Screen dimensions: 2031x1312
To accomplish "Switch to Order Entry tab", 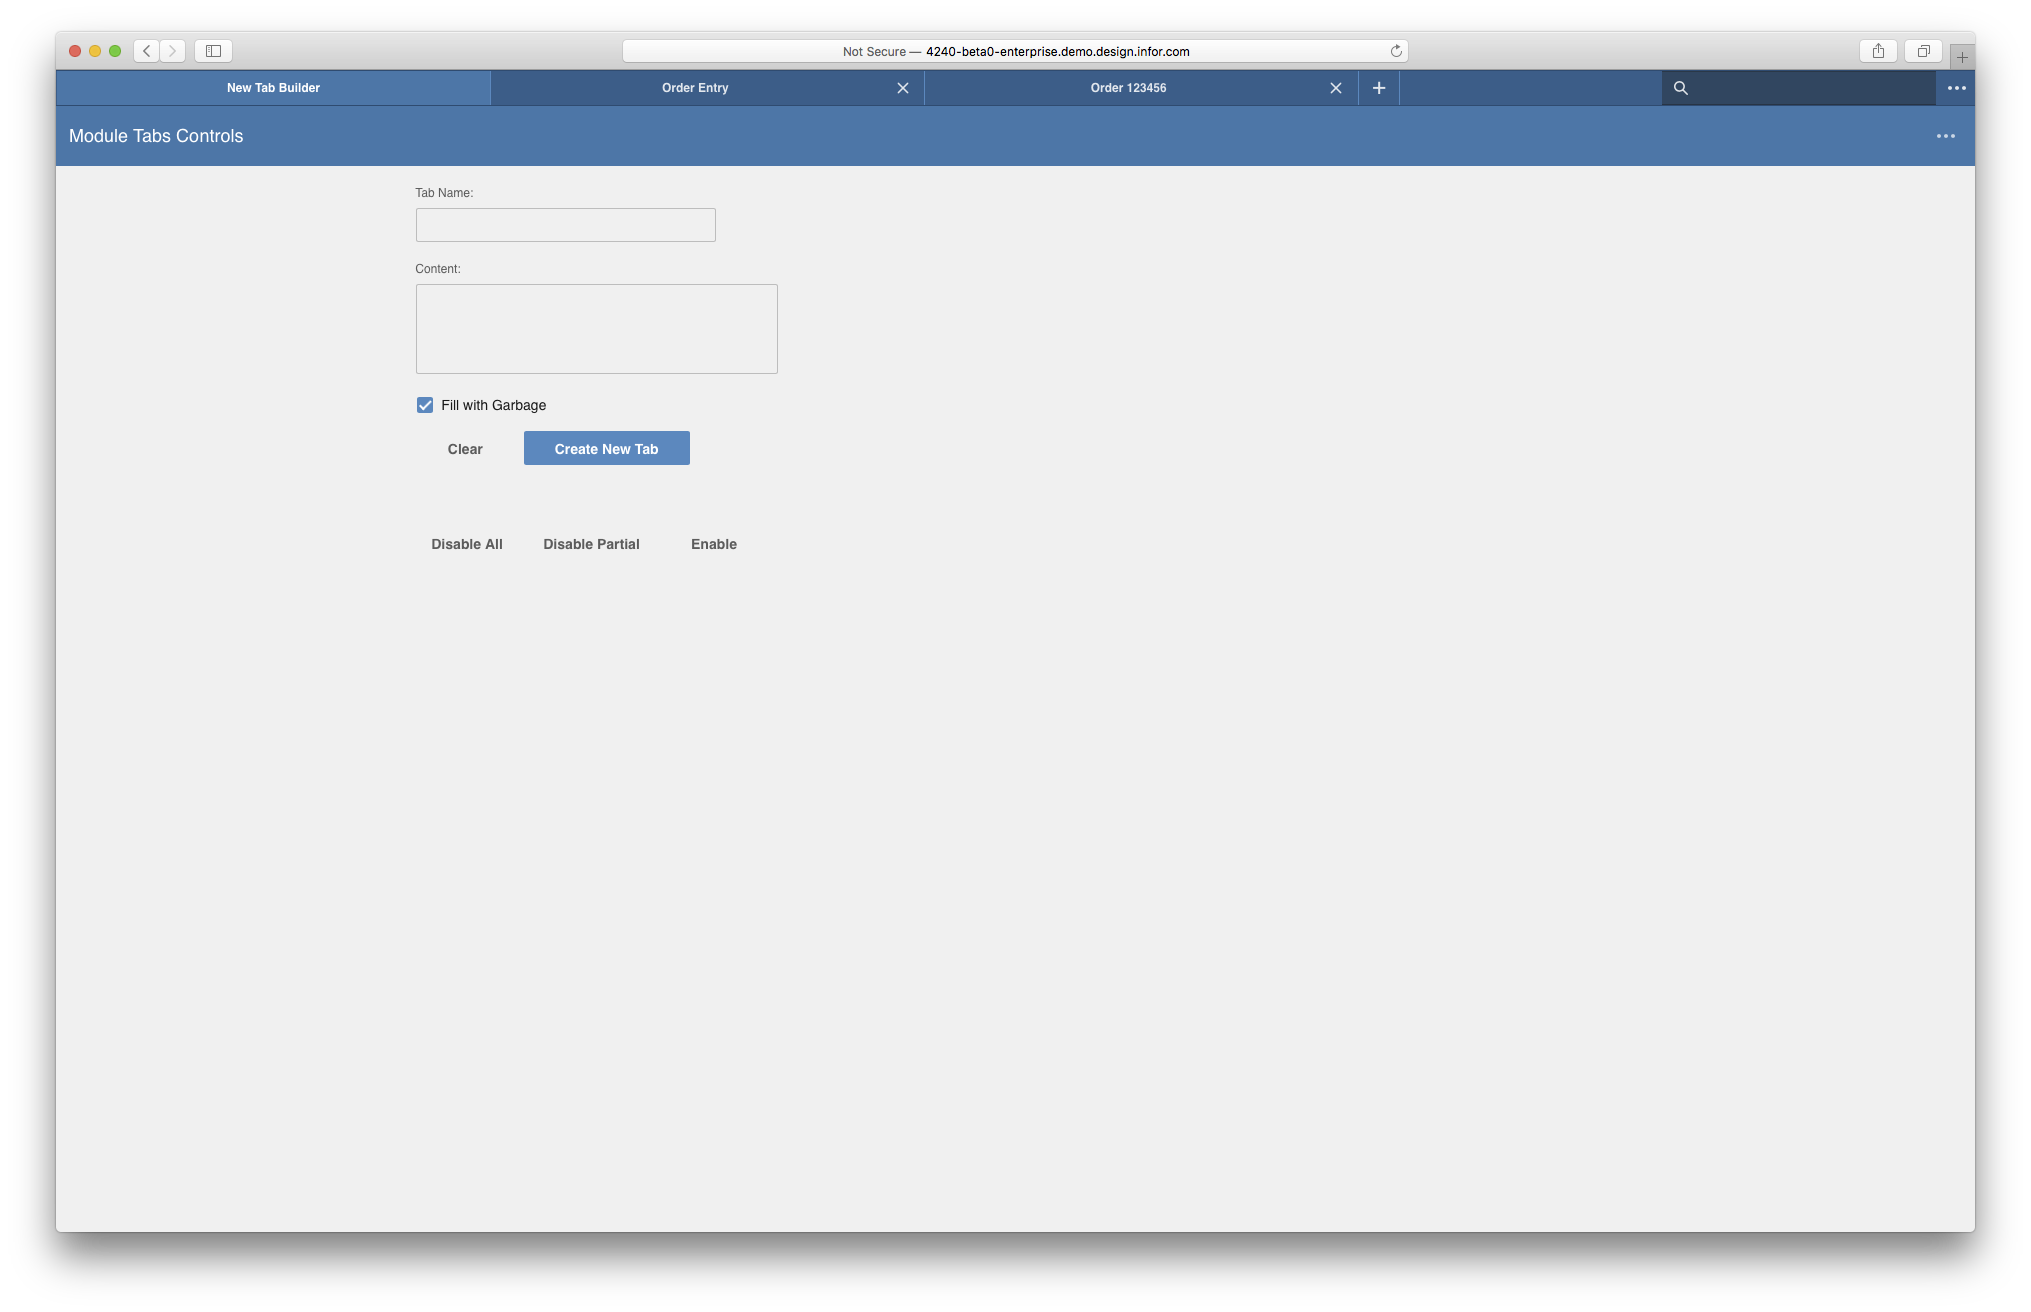I will (695, 88).
